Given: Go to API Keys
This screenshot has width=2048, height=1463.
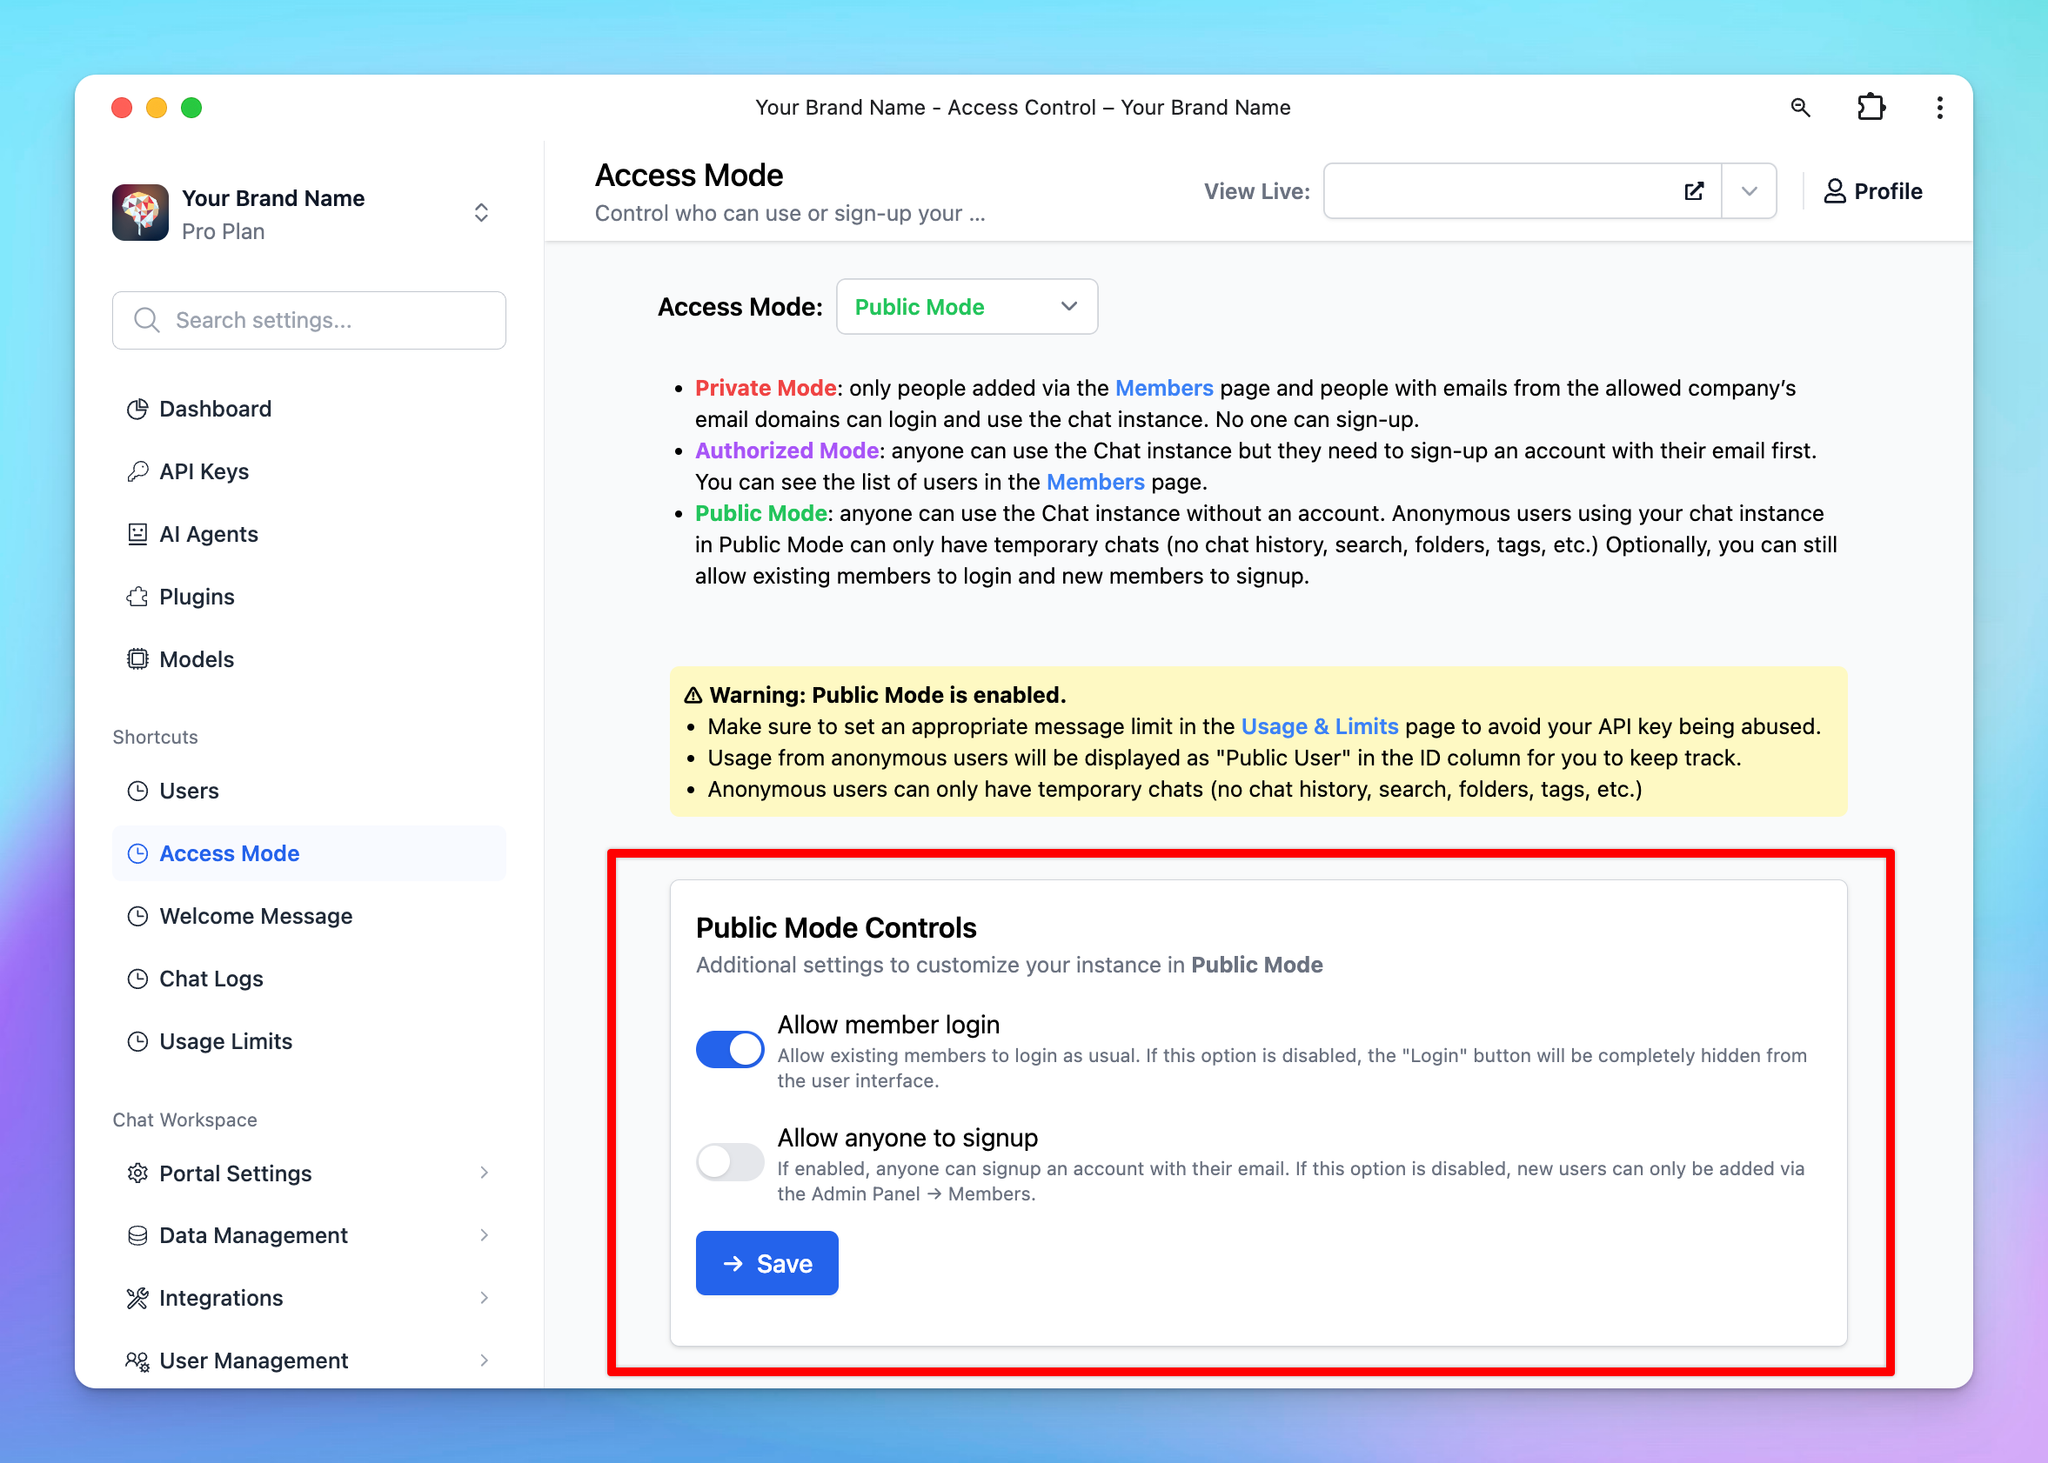Looking at the screenshot, I should tap(309, 471).
